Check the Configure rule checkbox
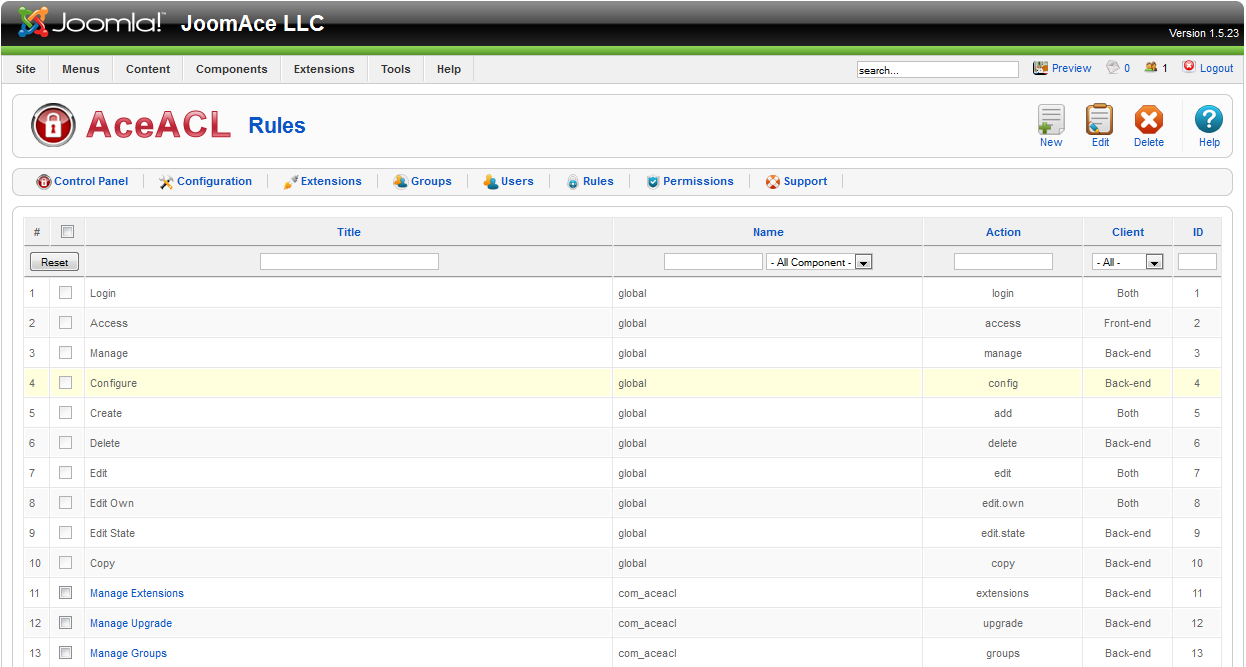Viewport: 1246px width, 667px height. (66, 383)
